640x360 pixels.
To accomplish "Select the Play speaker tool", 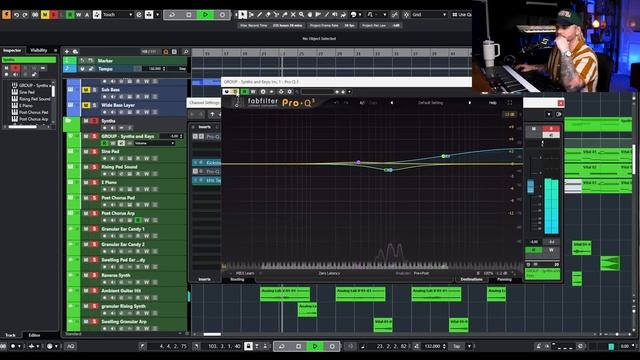I will (x=335, y=15).
